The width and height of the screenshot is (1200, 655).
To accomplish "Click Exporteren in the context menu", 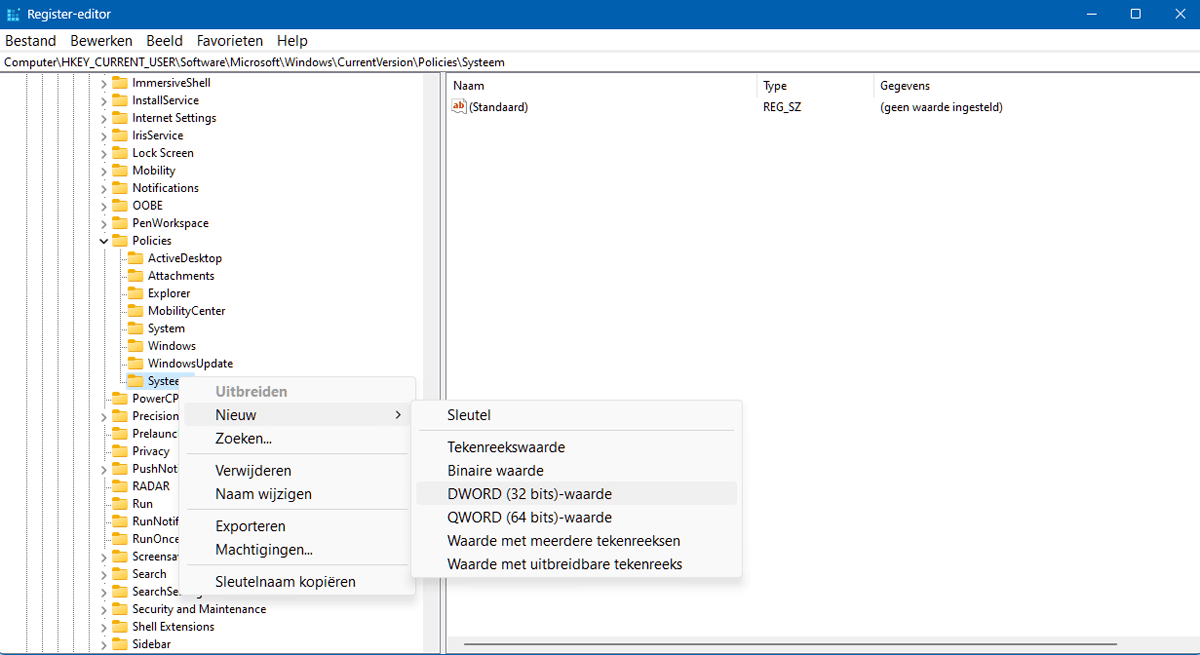I will [x=297, y=526].
